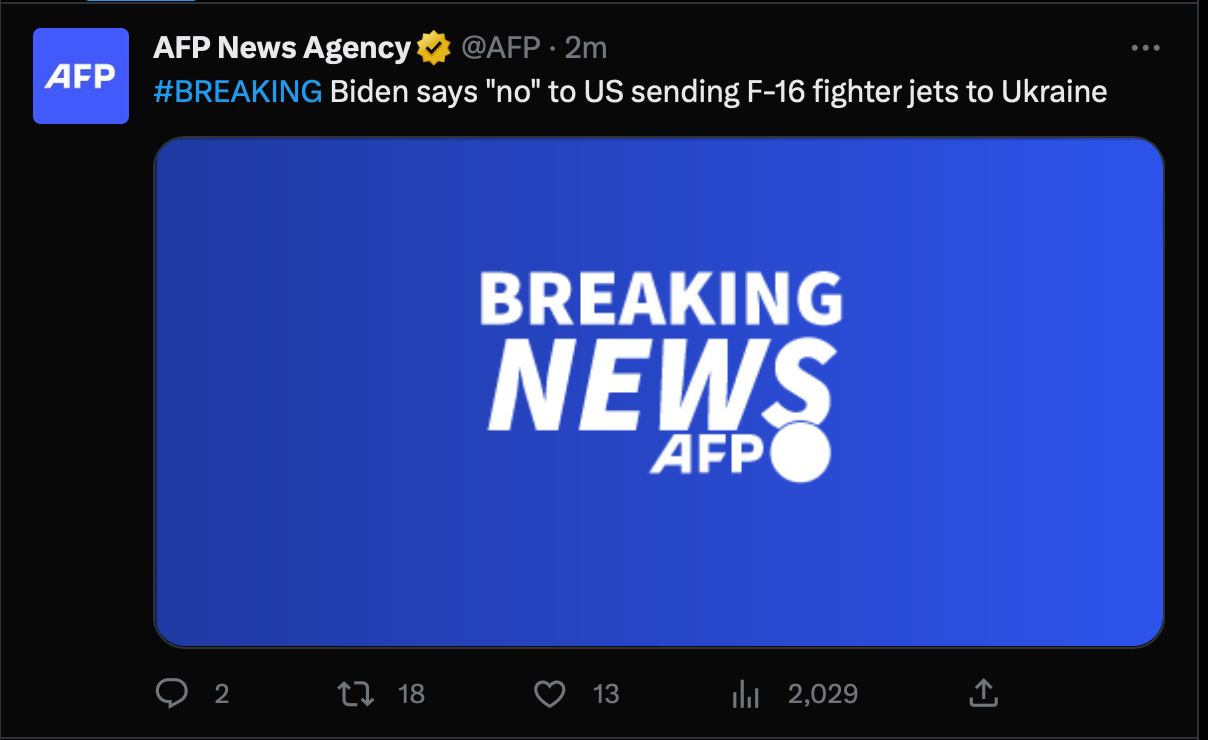Image resolution: width=1208 pixels, height=740 pixels.
Task: Open the #BREAKING hashtag
Action: (x=238, y=92)
